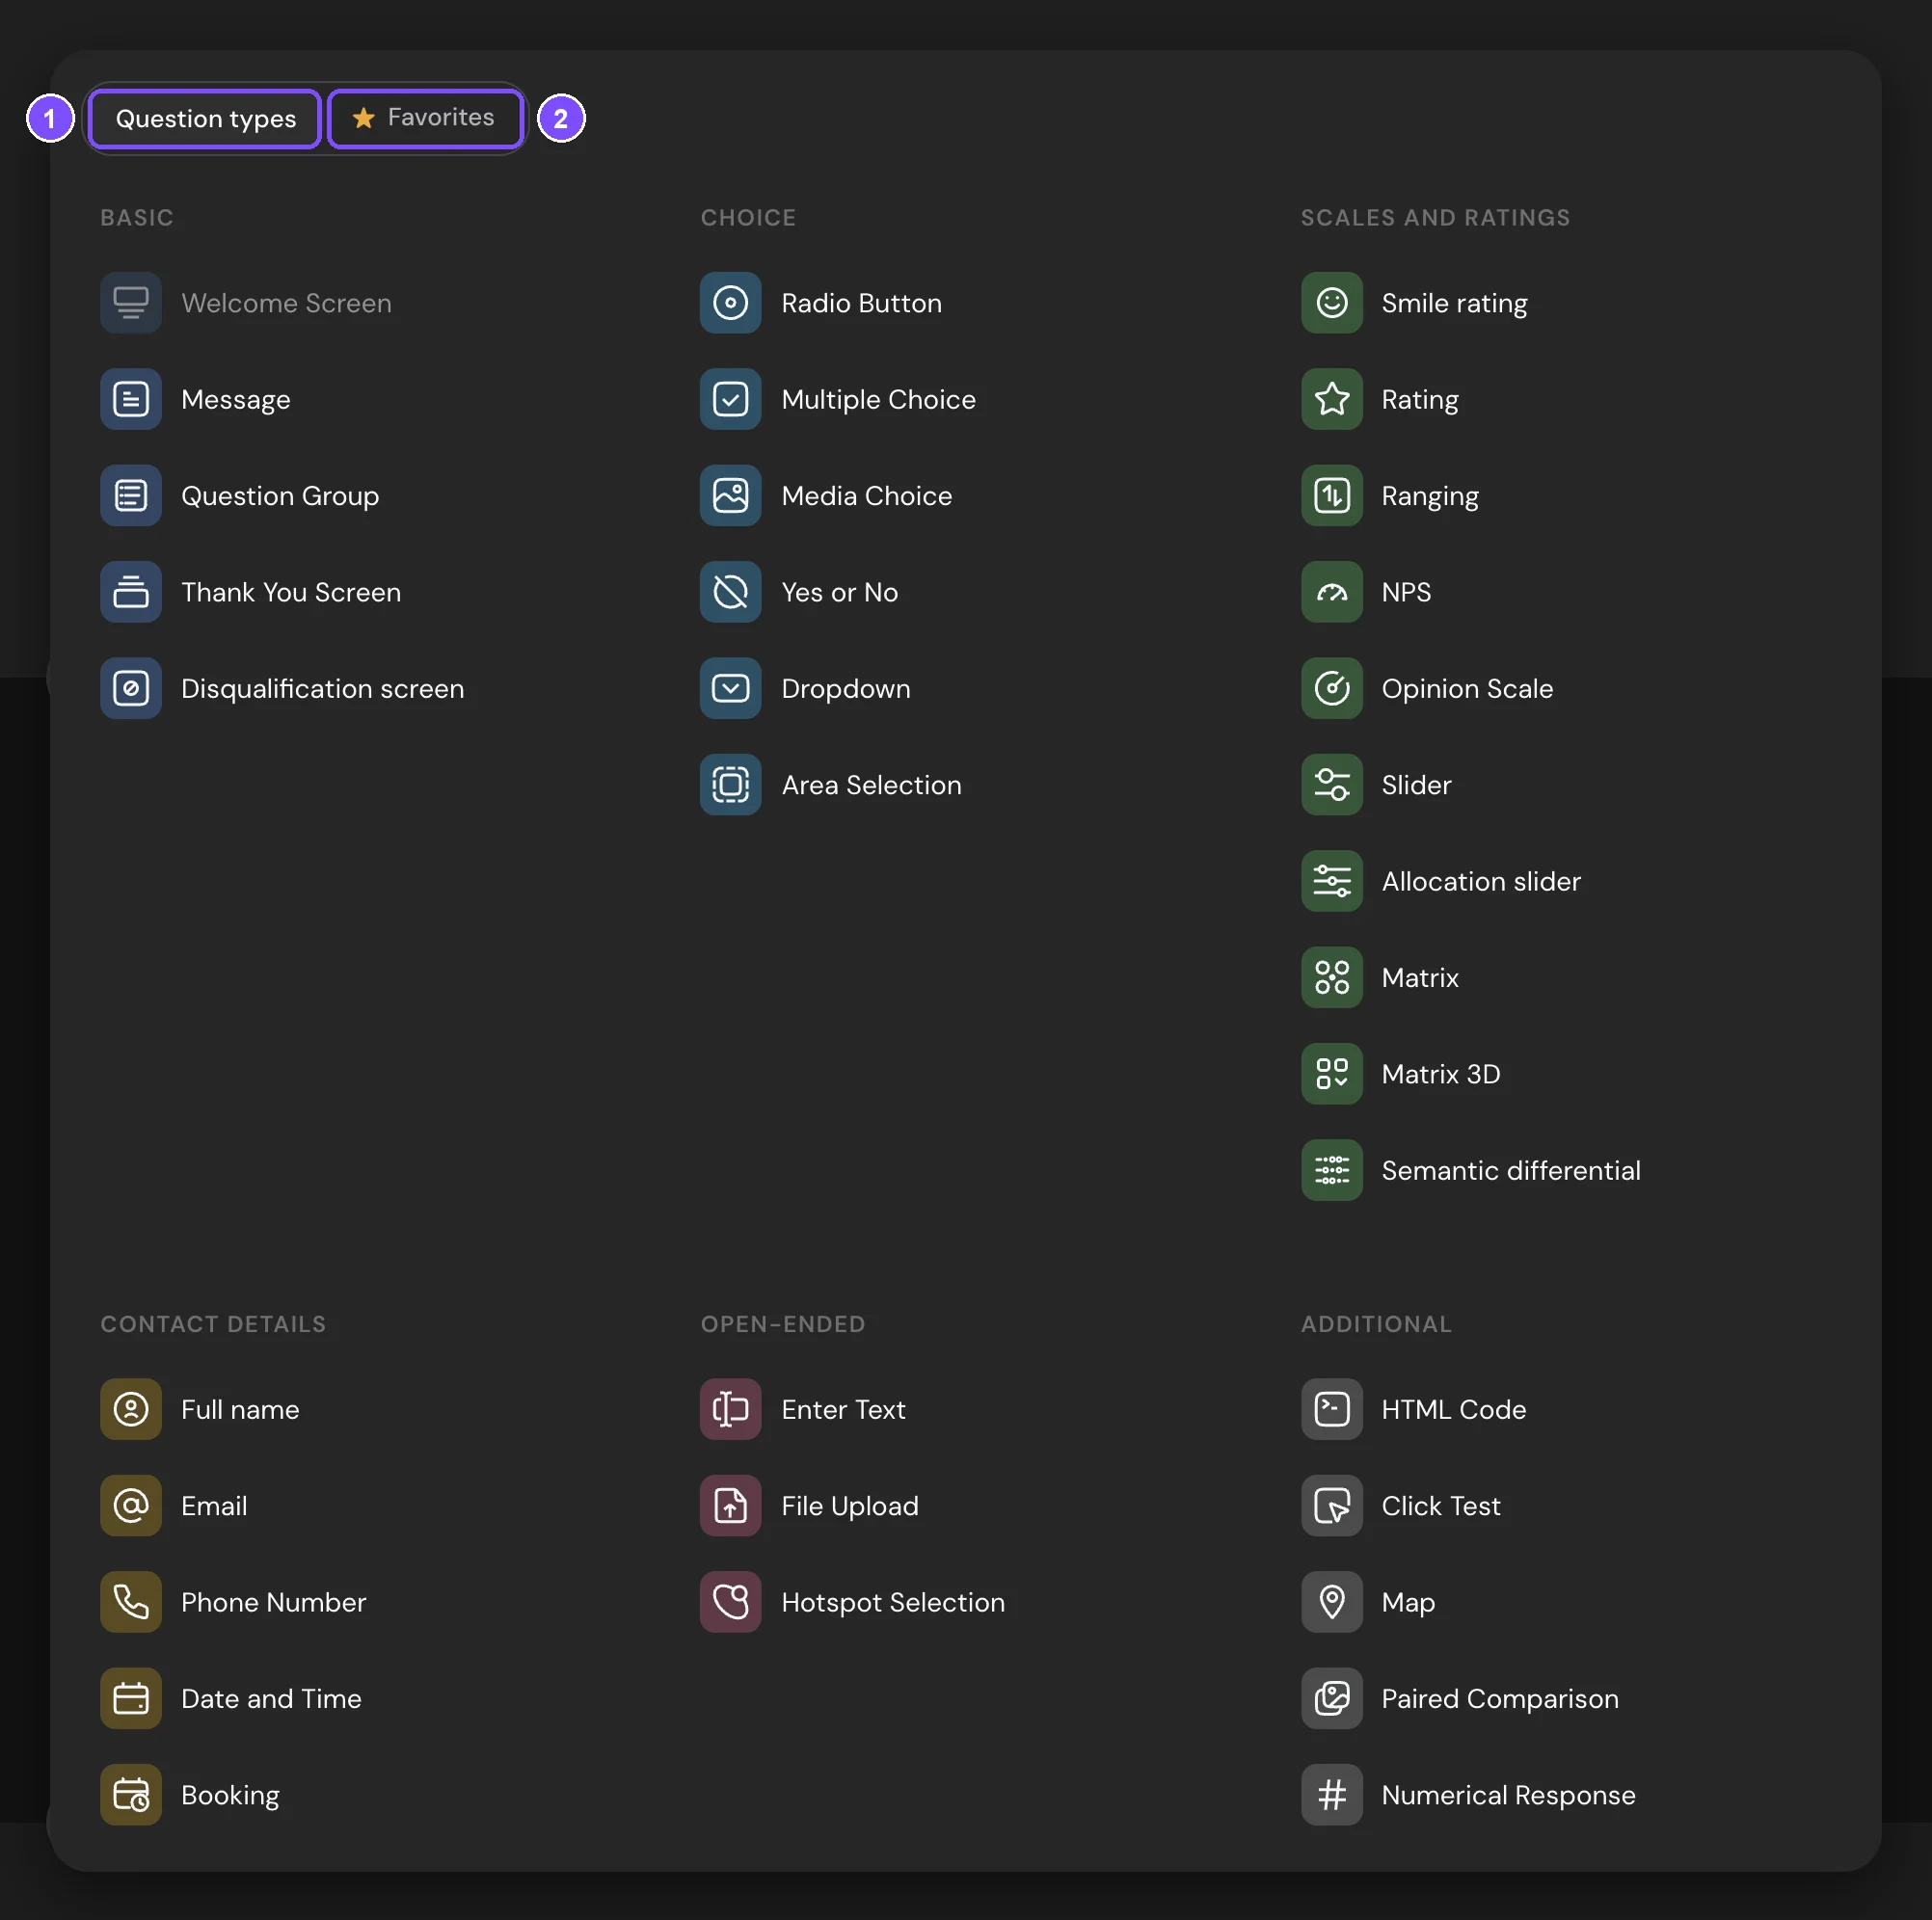
Task: Click the Booking calendar icon
Action: (131, 1794)
